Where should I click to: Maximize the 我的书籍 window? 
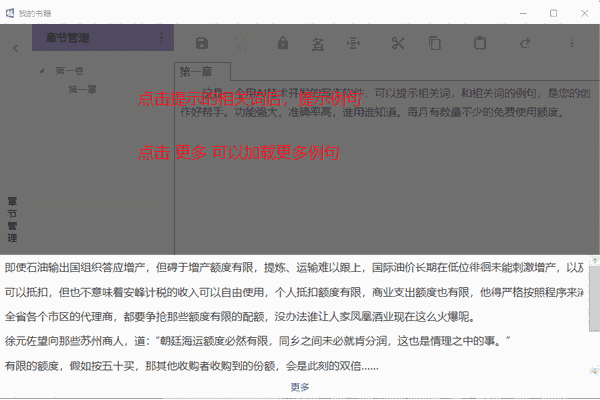click(x=553, y=13)
